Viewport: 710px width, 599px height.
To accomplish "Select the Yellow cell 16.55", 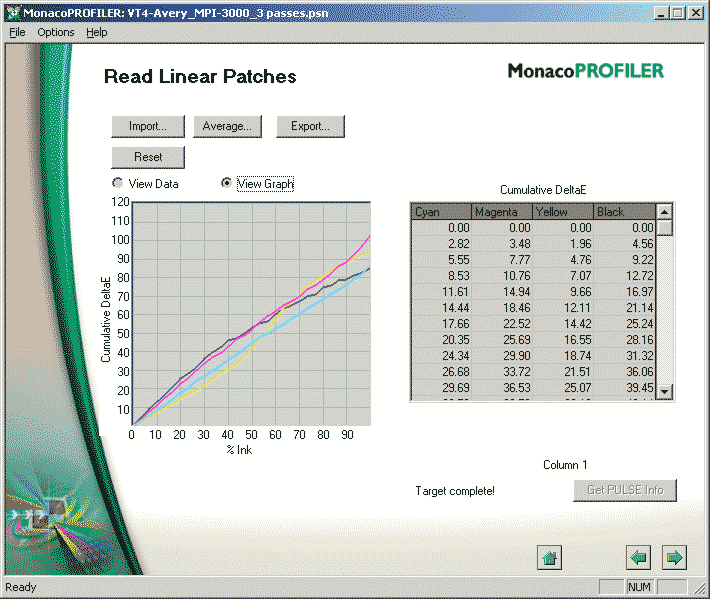I will 563,340.
